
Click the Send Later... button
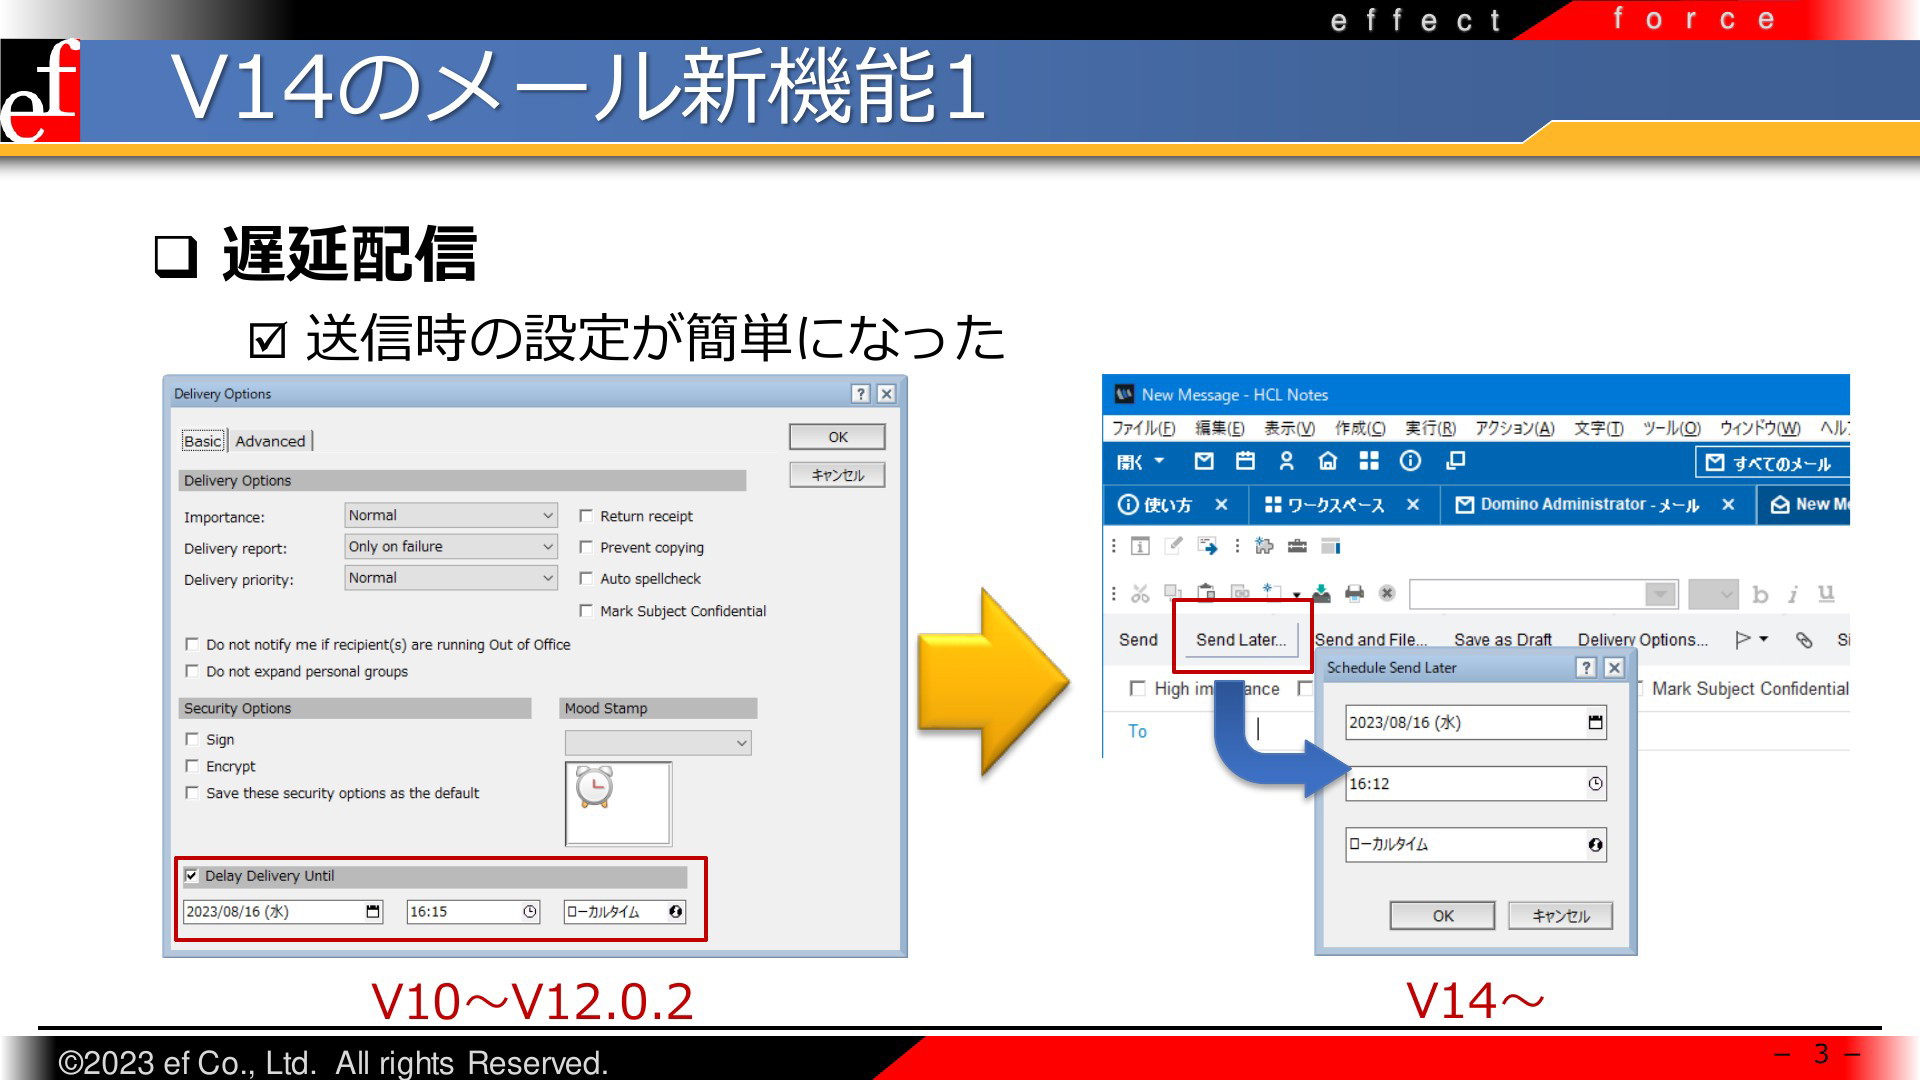point(1241,640)
